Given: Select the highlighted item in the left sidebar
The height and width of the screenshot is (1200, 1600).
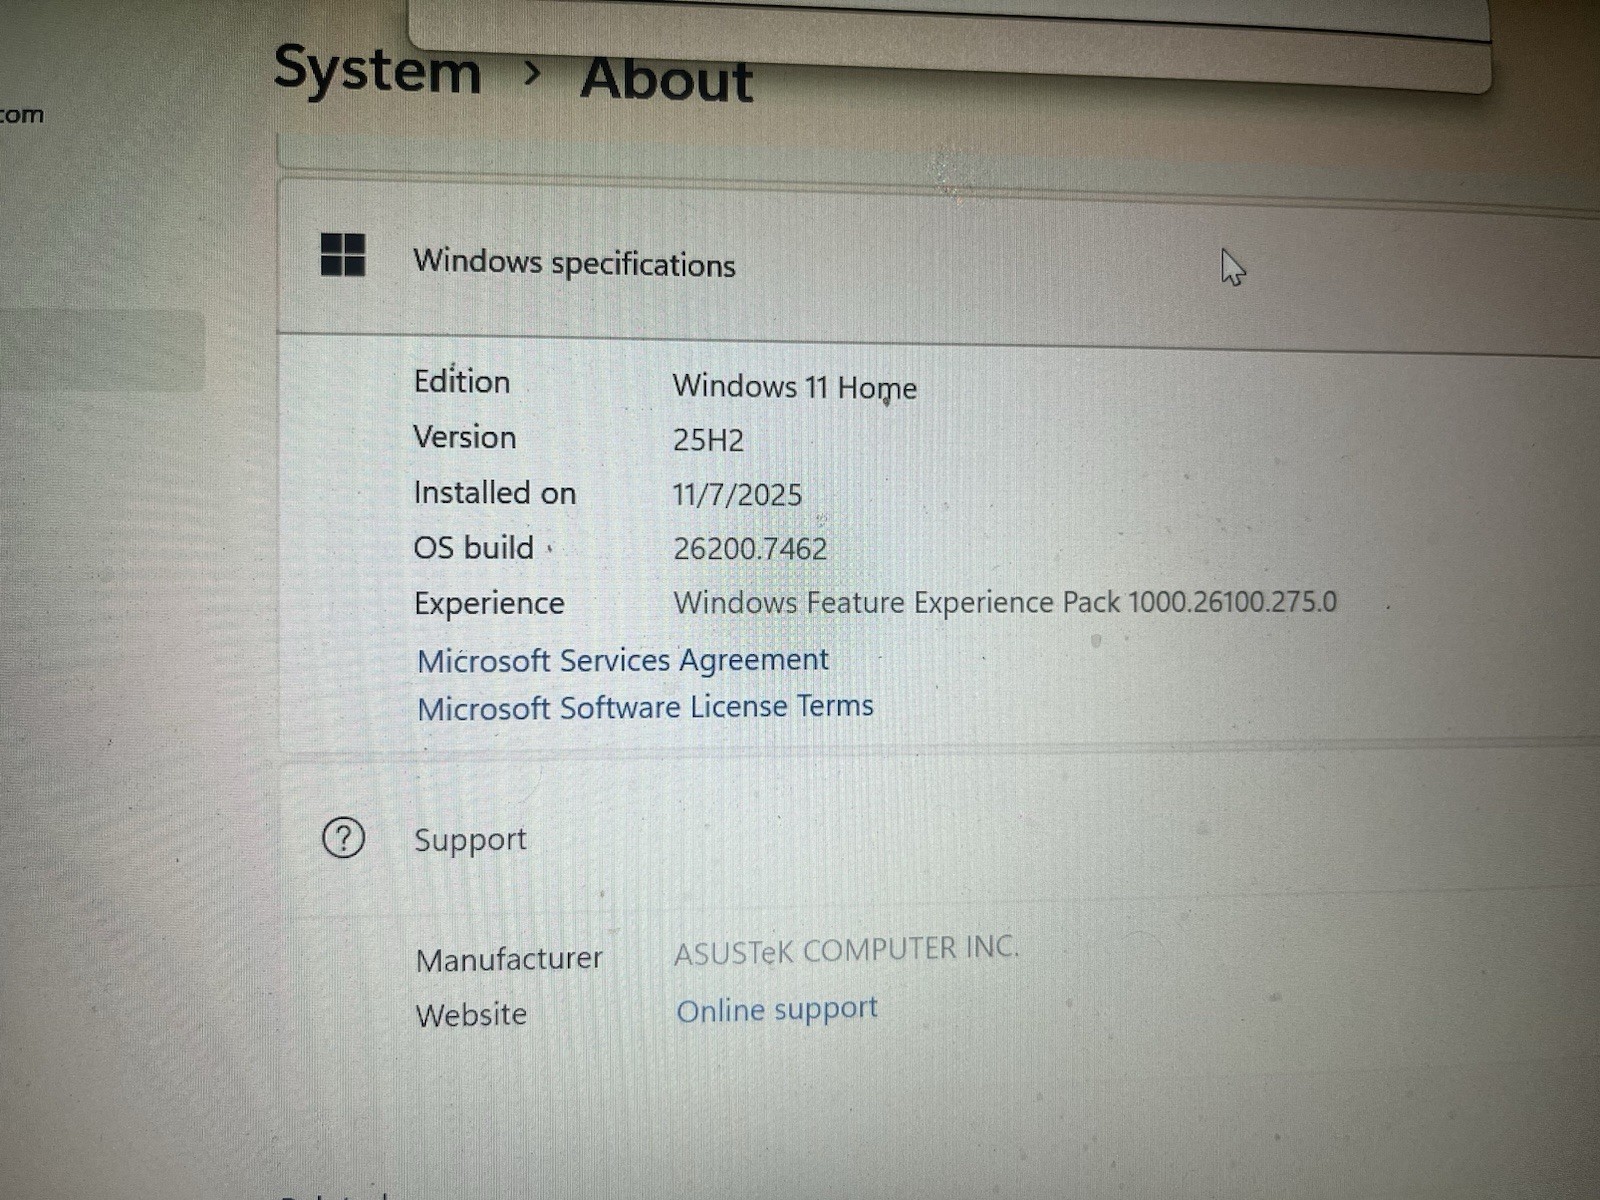Looking at the screenshot, I should tap(102, 350).
